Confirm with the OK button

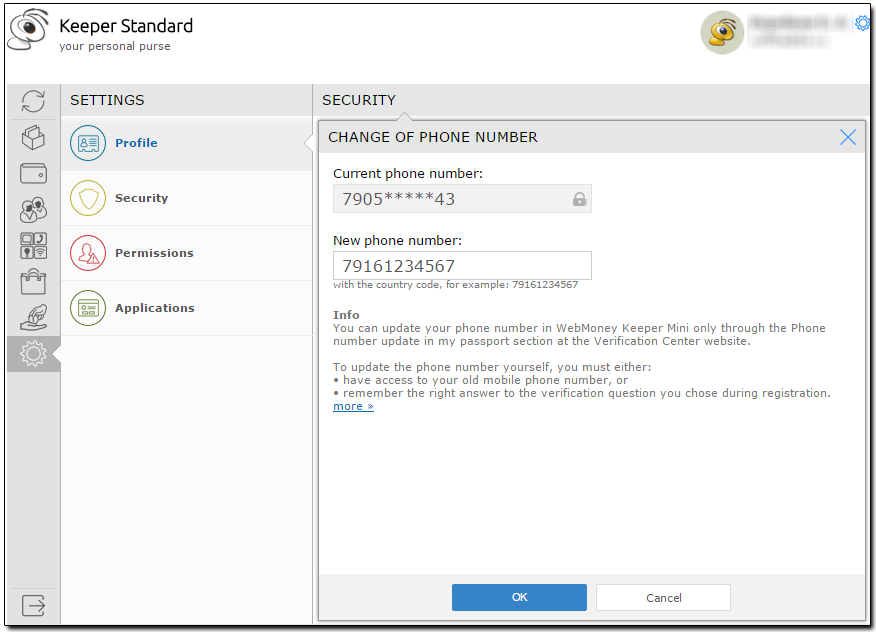click(519, 597)
